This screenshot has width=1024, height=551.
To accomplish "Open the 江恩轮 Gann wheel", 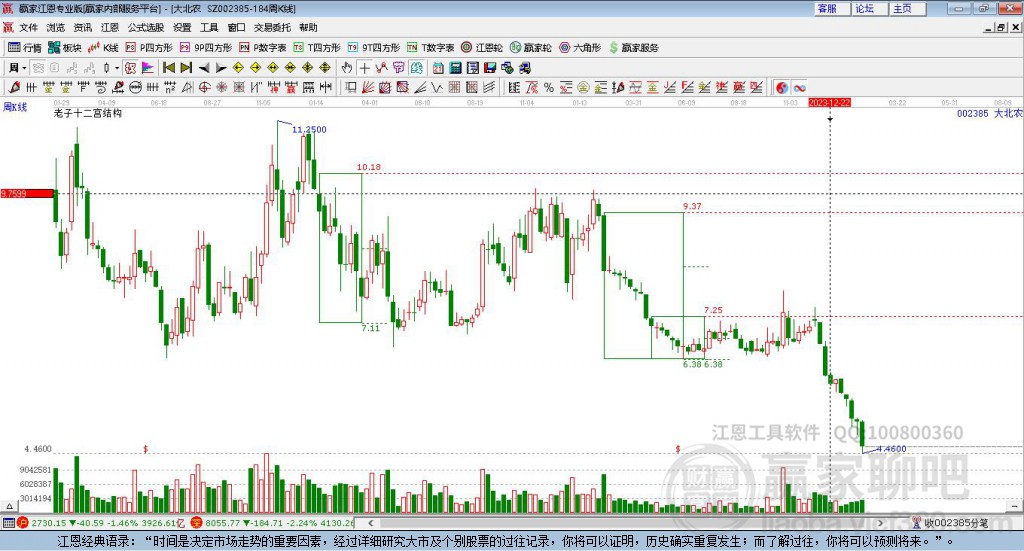I will click(482, 48).
